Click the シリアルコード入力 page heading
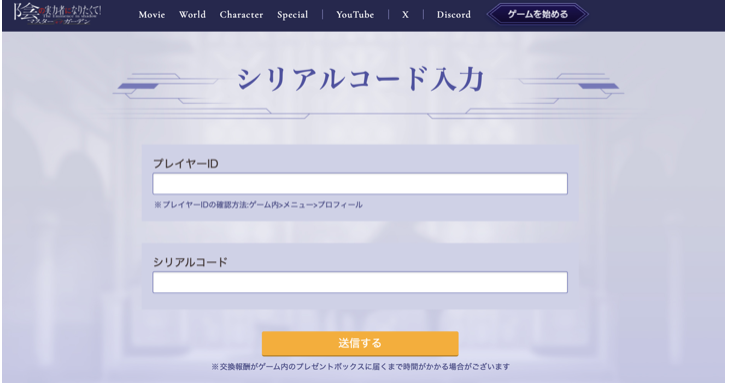The width and height of the screenshot is (732, 386). [360, 78]
